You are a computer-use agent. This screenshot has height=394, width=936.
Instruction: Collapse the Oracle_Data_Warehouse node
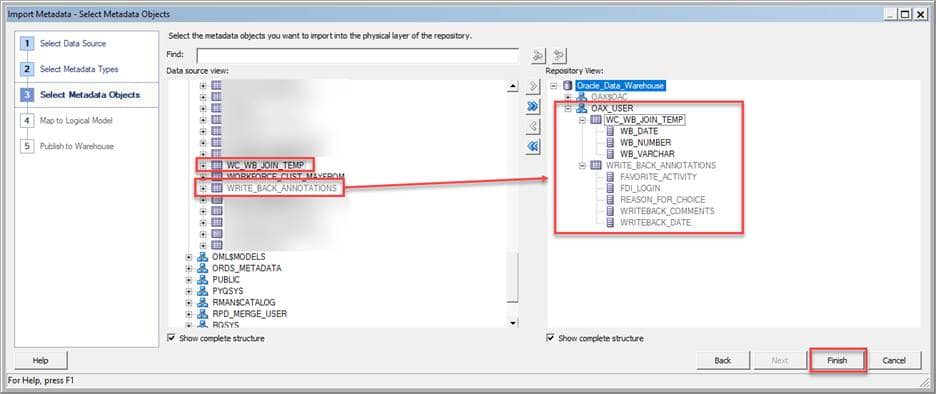pos(553,86)
